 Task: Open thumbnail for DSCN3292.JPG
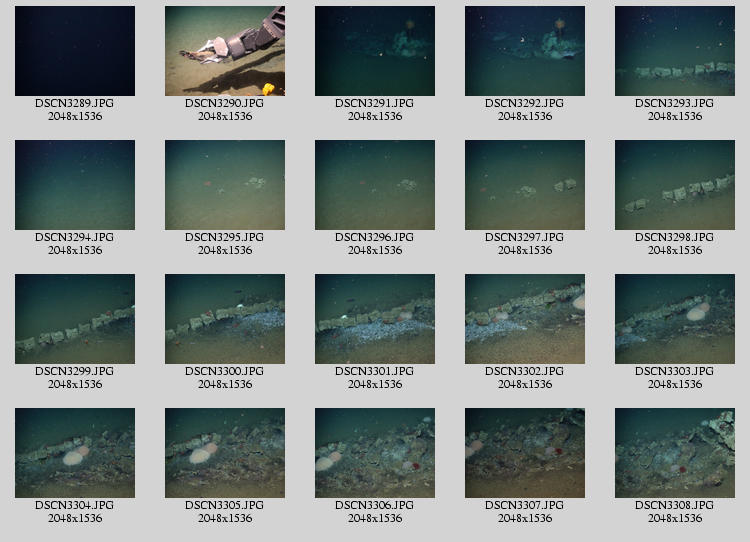525,51
